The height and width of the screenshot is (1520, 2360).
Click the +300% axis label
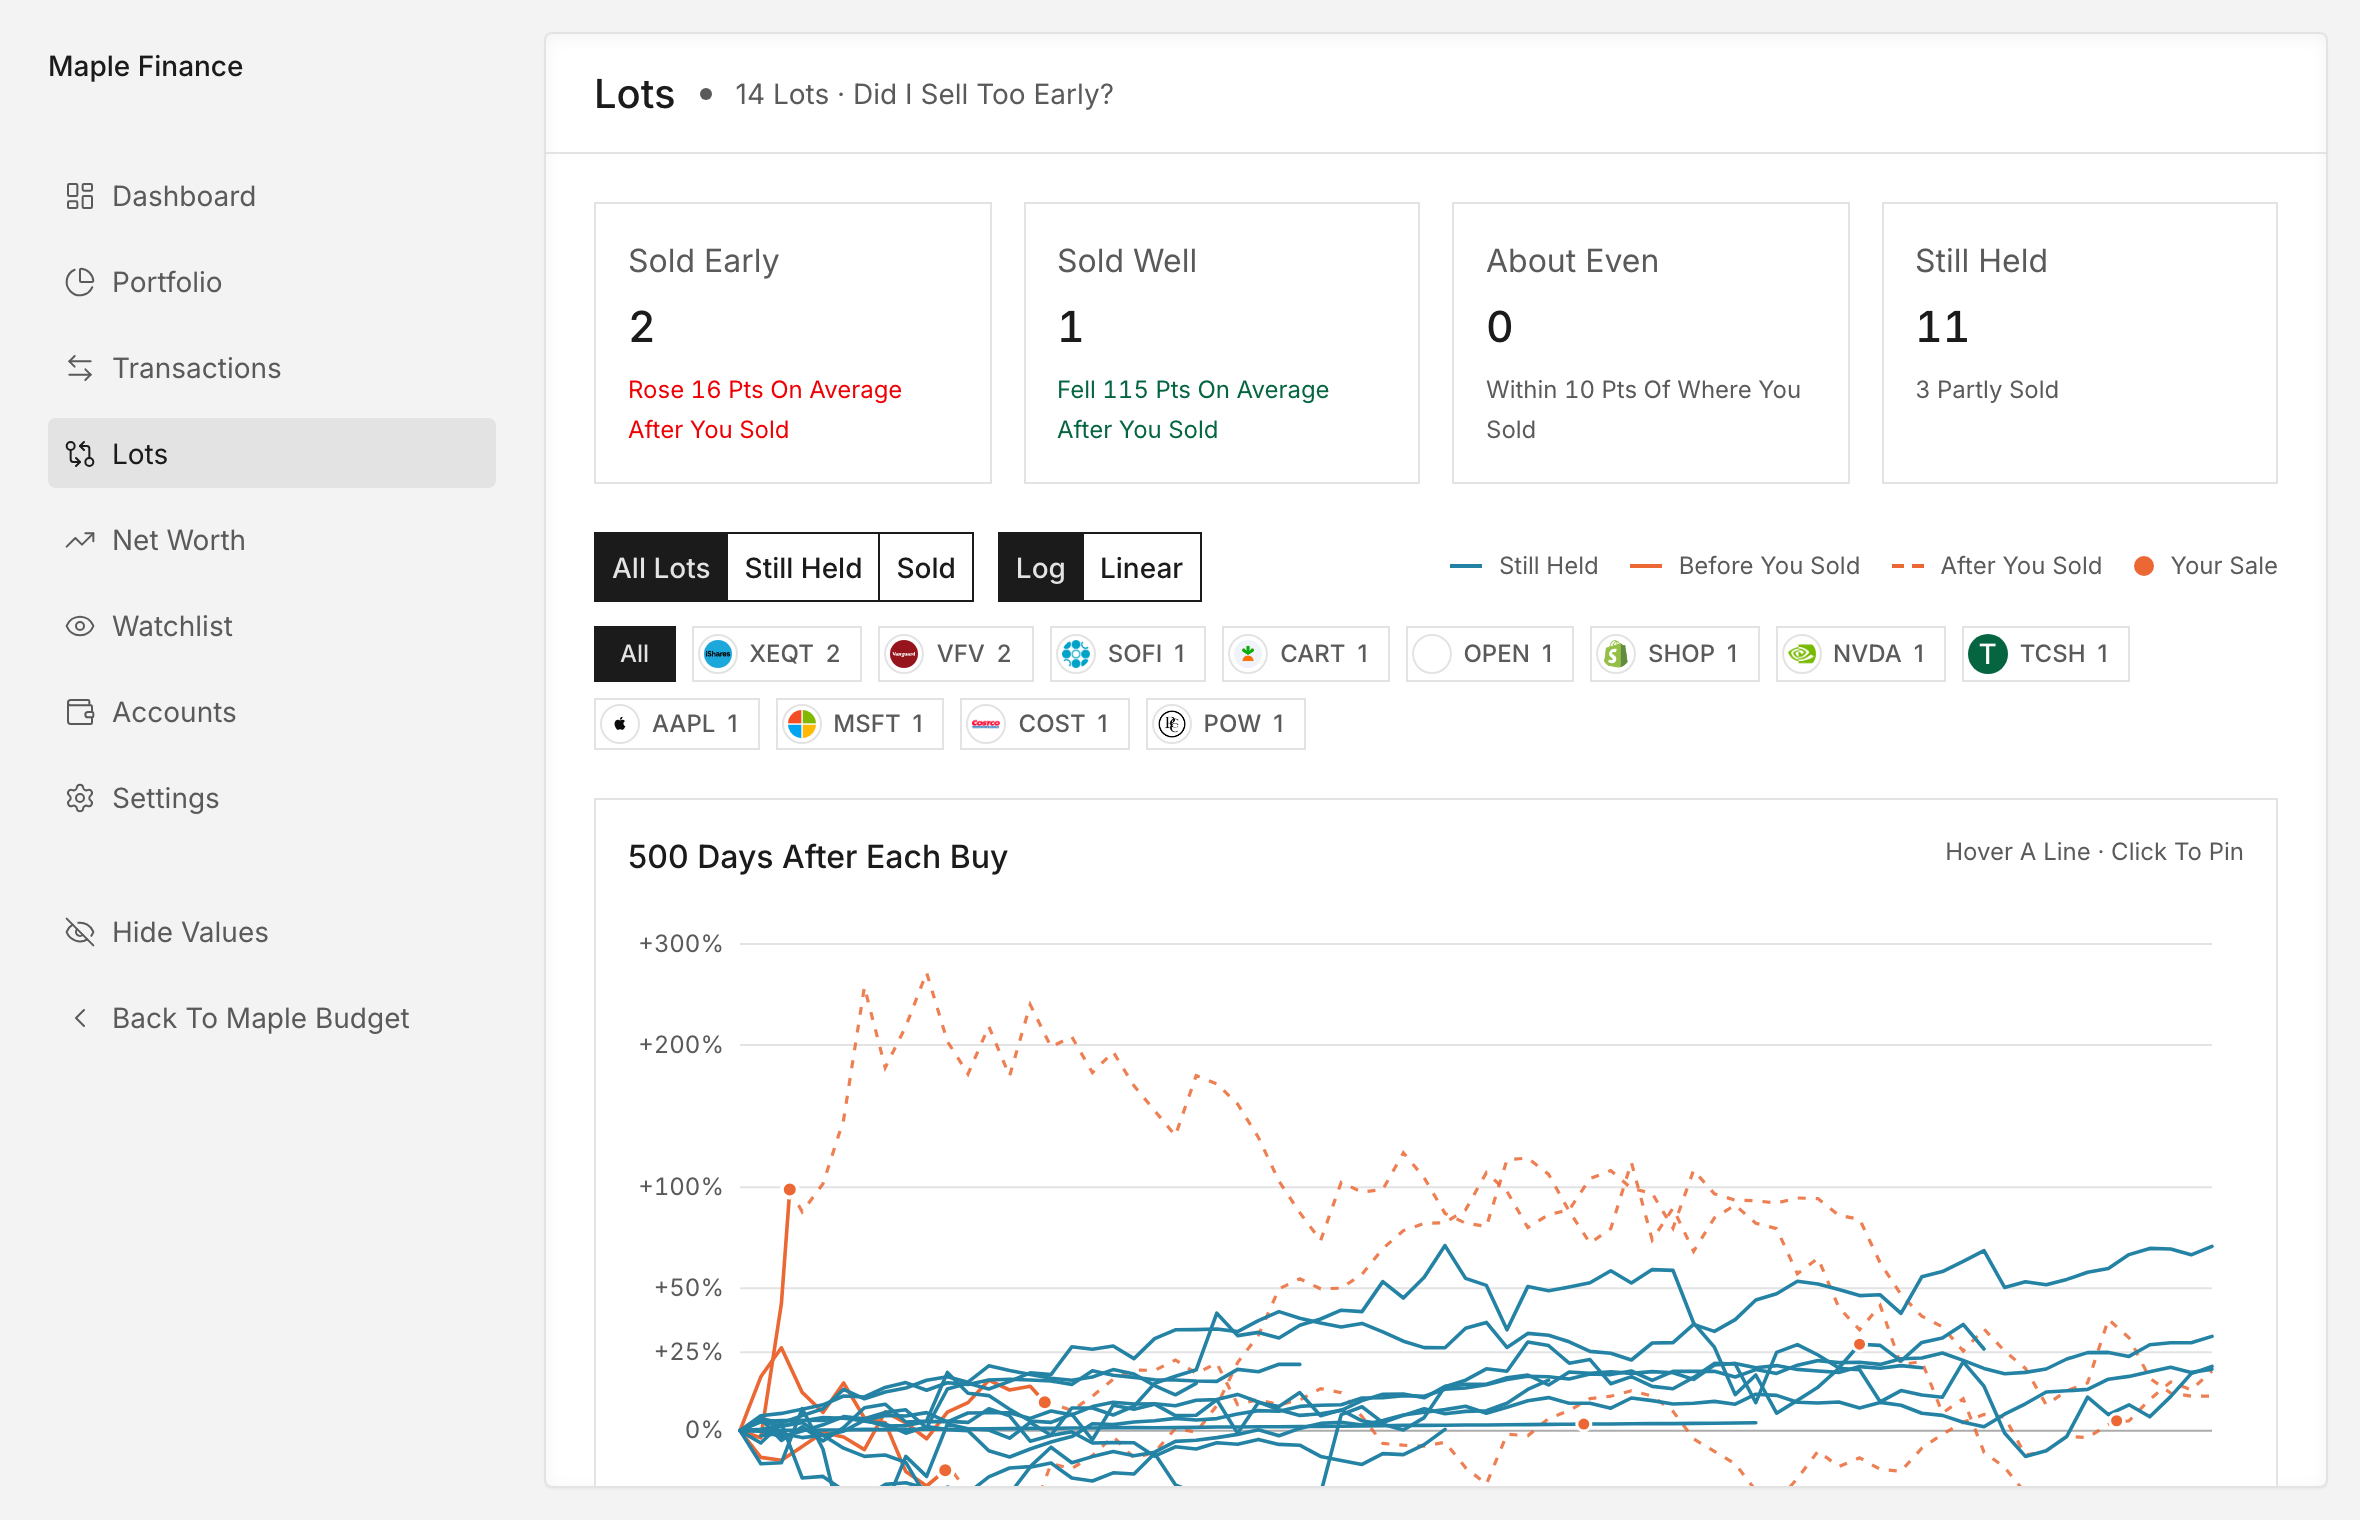680,944
